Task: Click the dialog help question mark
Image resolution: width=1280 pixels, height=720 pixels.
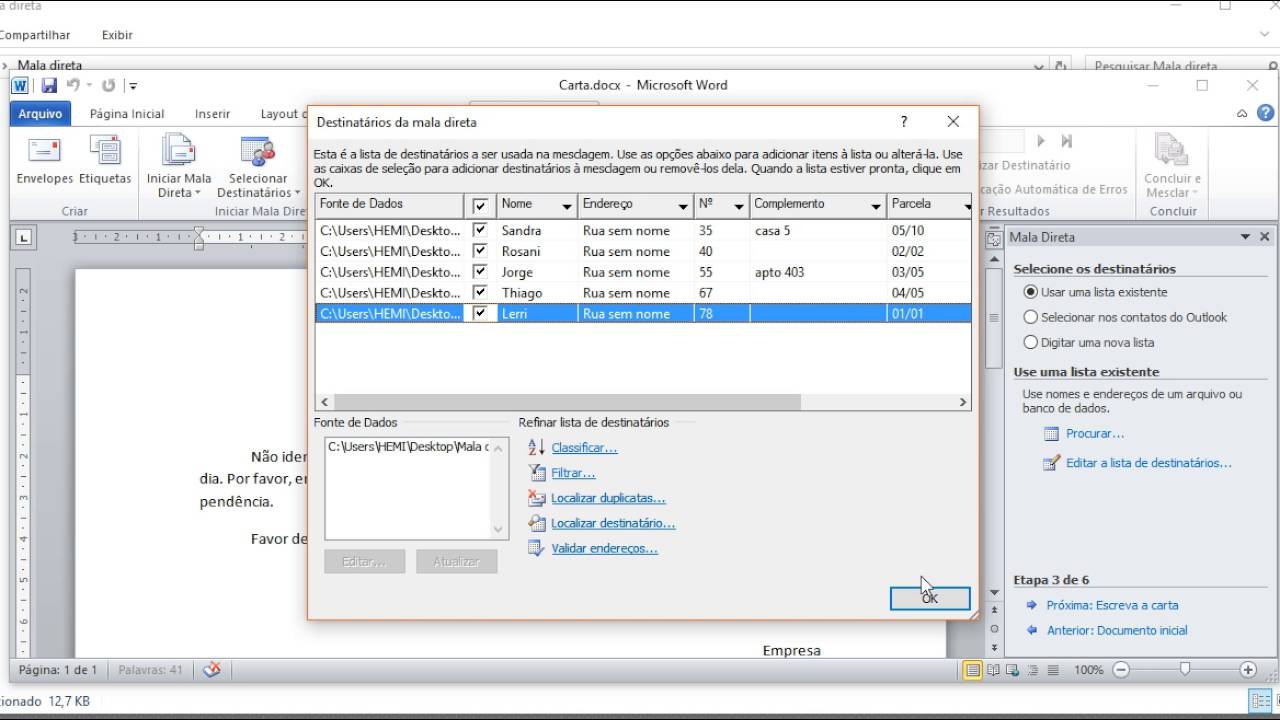Action: pyautogui.click(x=904, y=121)
